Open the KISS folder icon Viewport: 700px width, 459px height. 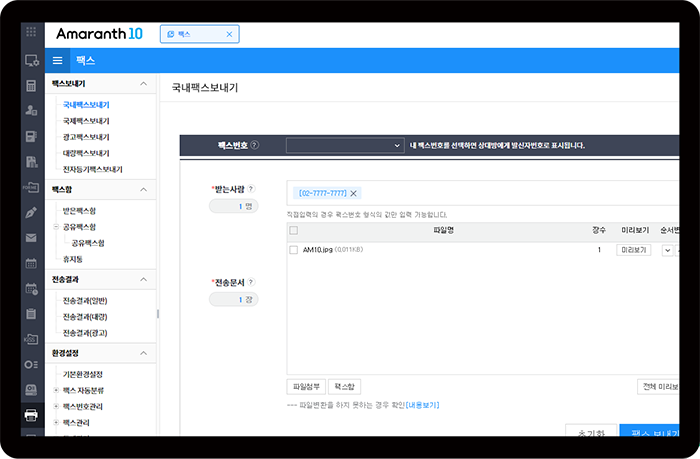(x=31, y=339)
